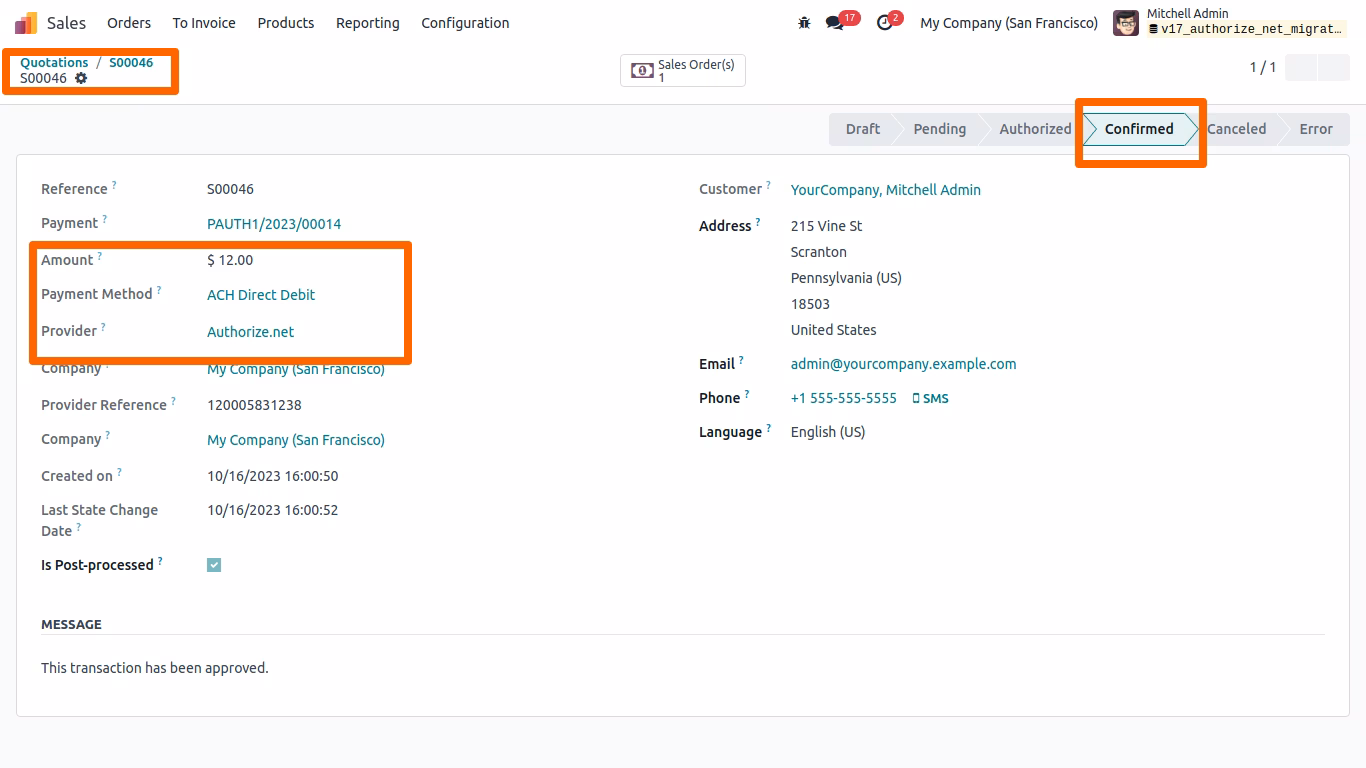The image size is (1366, 768).
Task: Click language value English (US)
Action: (828, 432)
